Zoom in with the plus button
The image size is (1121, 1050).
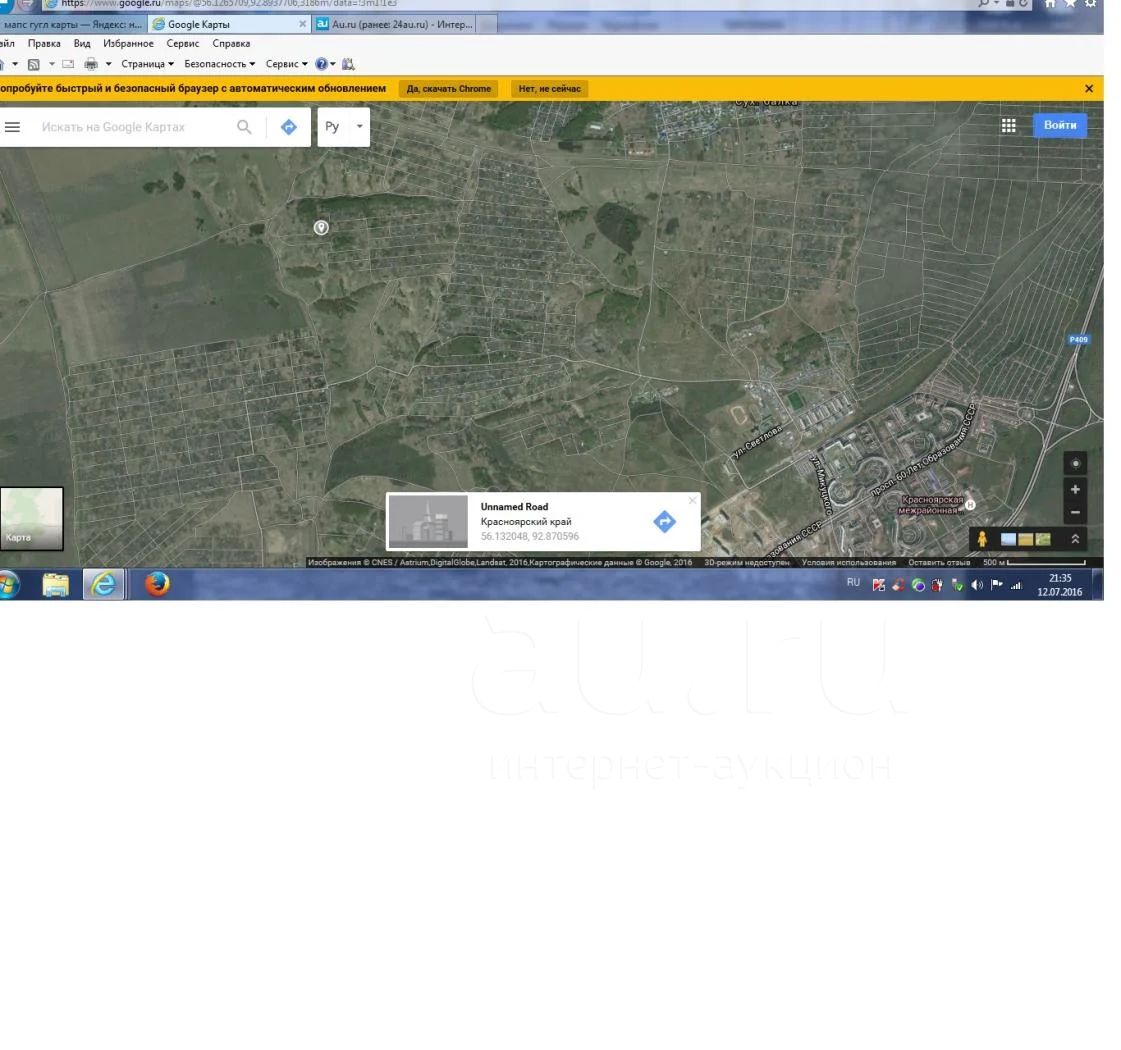[x=1075, y=490]
